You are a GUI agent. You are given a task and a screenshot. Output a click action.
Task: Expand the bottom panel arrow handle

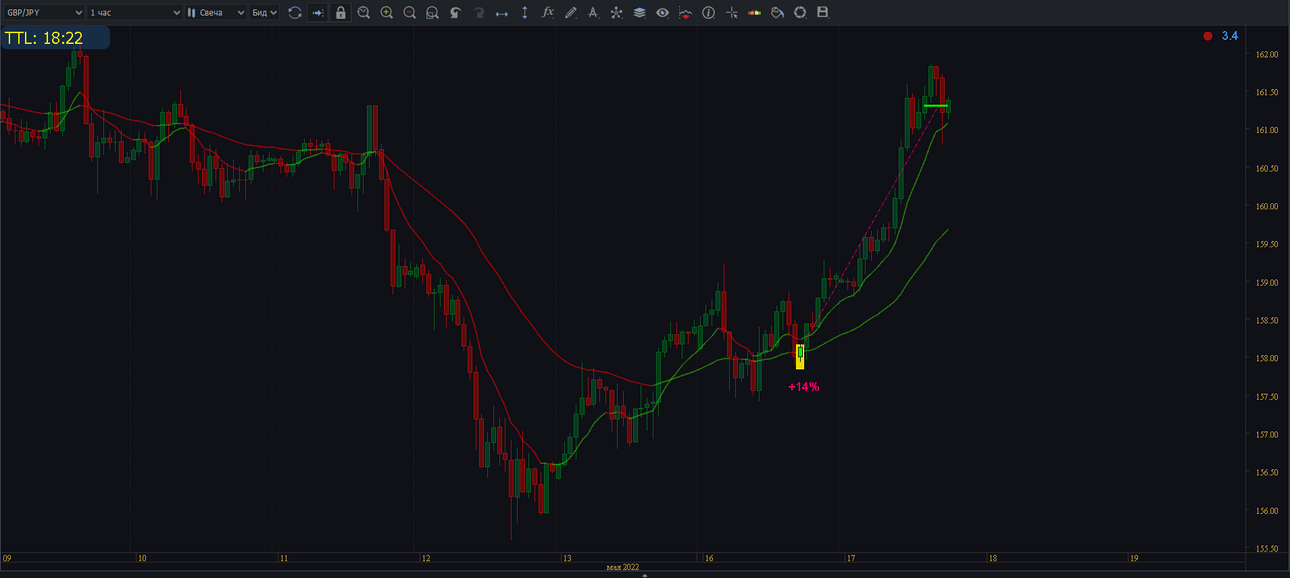[644, 575]
